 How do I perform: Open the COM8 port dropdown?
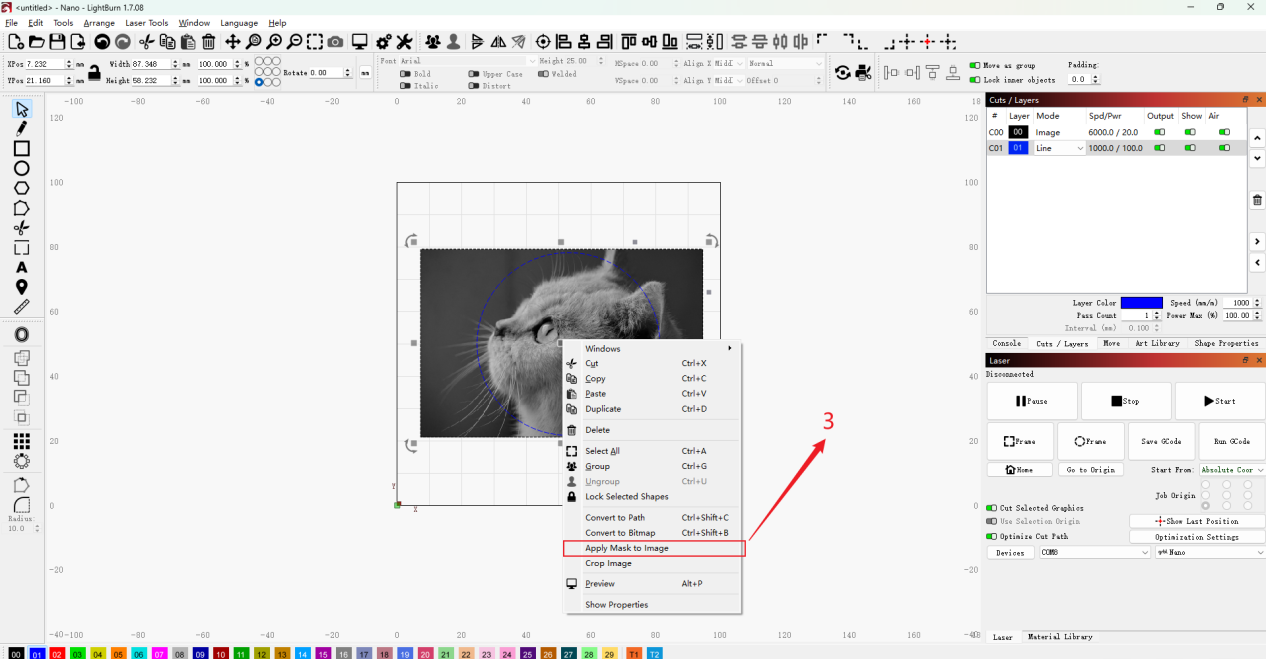1094,552
